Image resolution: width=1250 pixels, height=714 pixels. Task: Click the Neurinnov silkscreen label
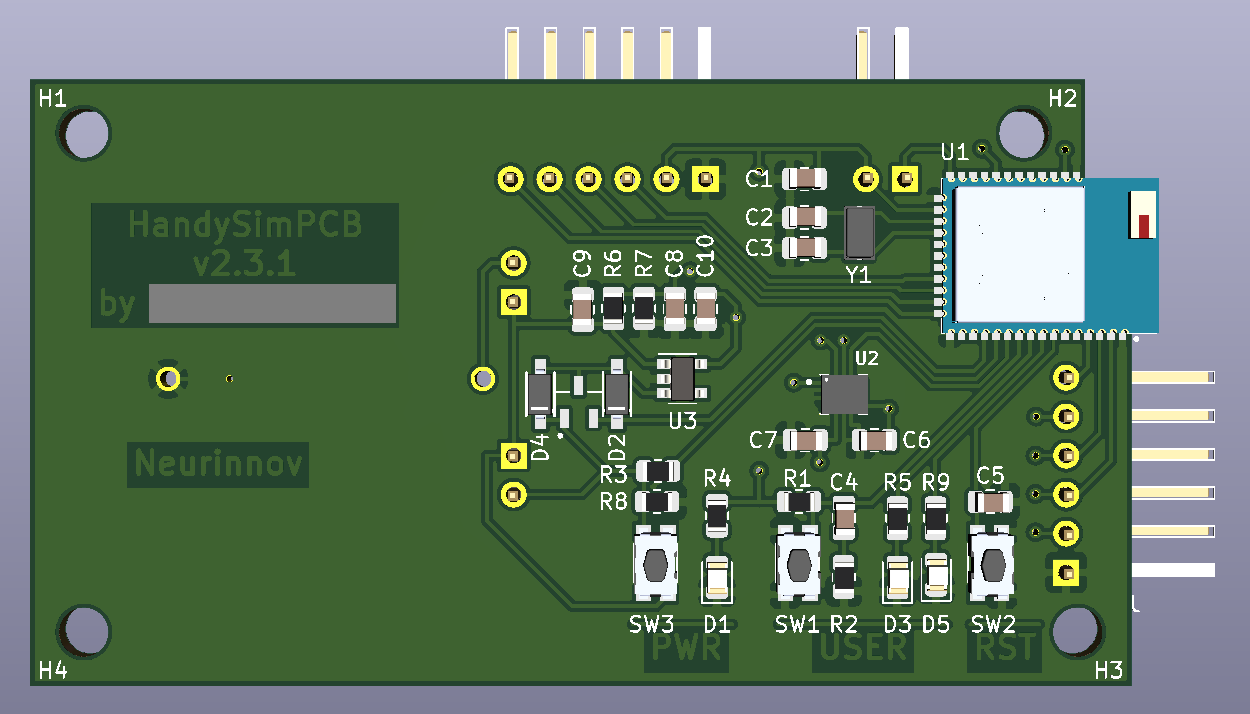tap(218, 465)
